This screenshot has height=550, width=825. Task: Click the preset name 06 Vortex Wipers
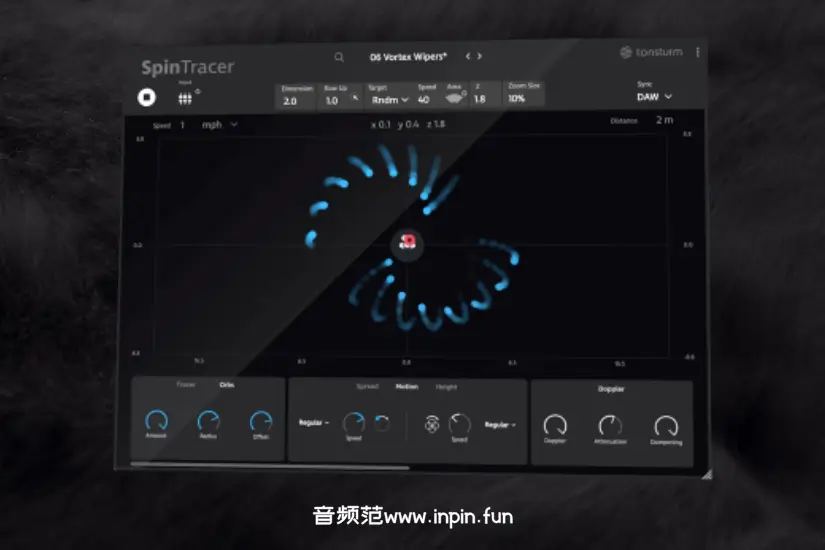[408, 57]
